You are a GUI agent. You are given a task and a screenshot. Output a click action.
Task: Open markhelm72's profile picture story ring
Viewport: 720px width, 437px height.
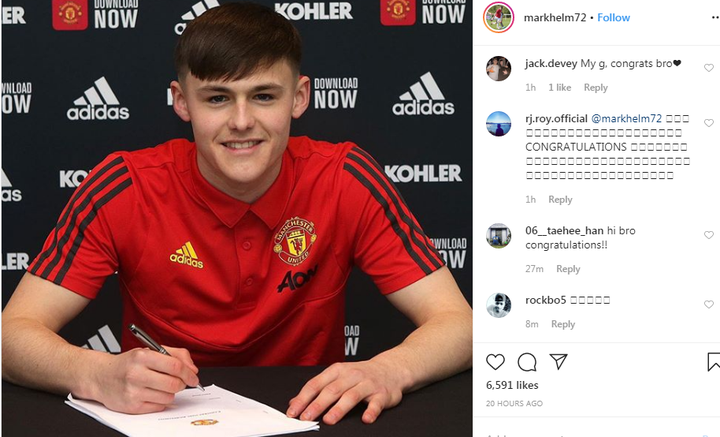coord(498,17)
